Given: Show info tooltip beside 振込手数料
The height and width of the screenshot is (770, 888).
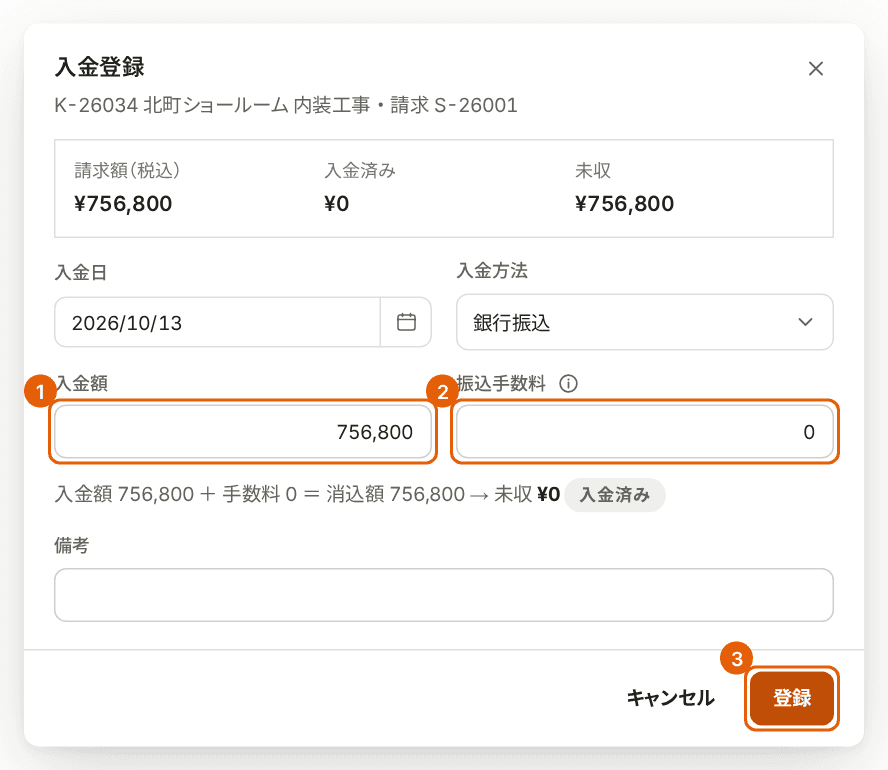Looking at the screenshot, I should tap(568, 384).
